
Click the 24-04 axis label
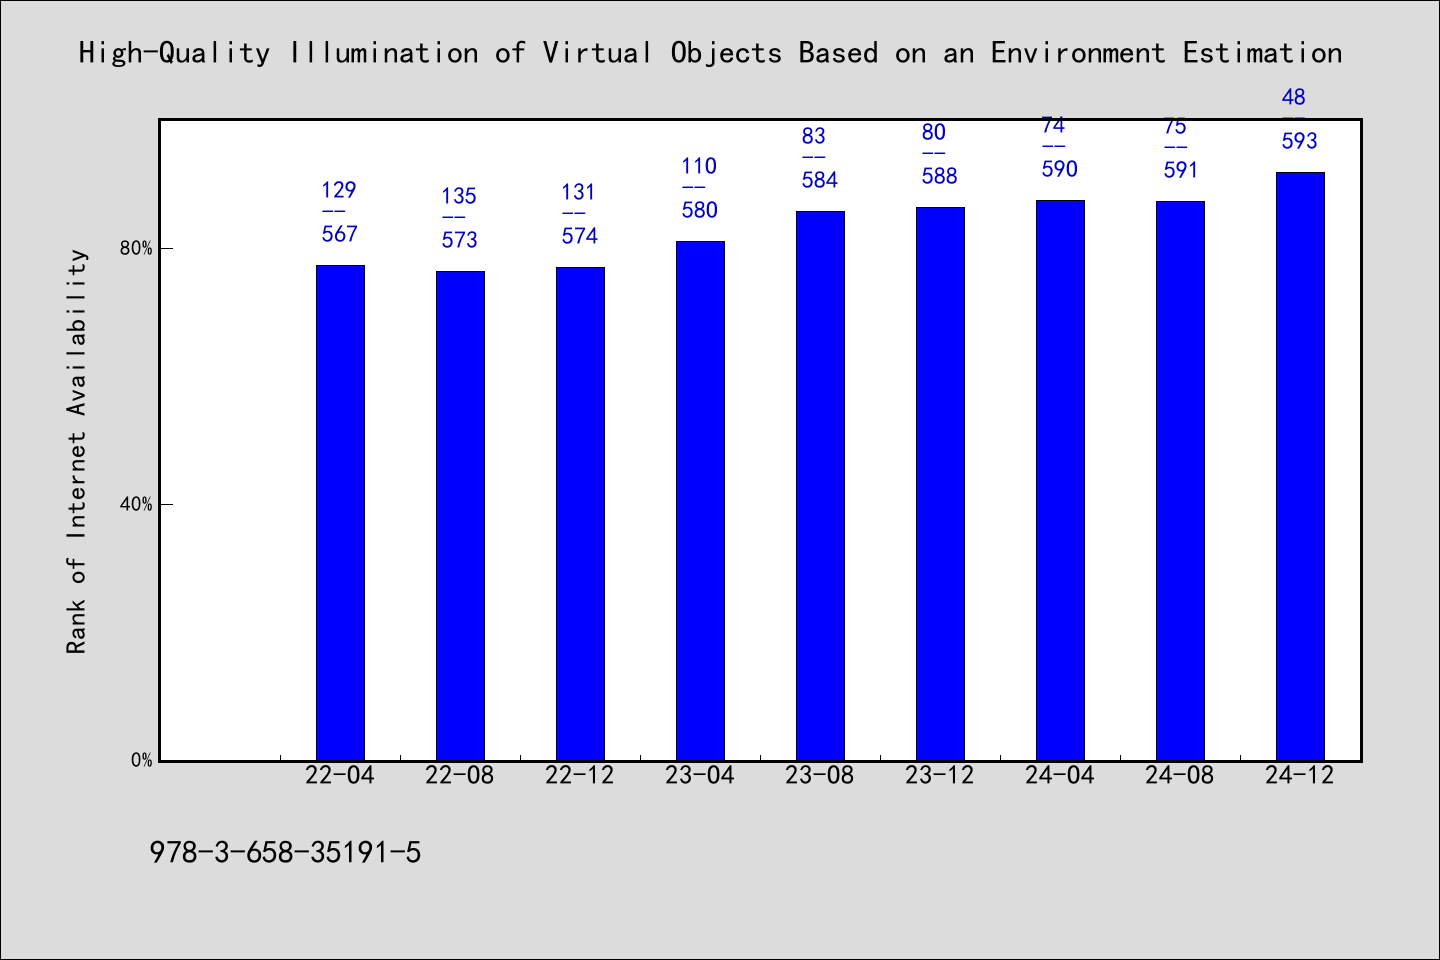1060,776
